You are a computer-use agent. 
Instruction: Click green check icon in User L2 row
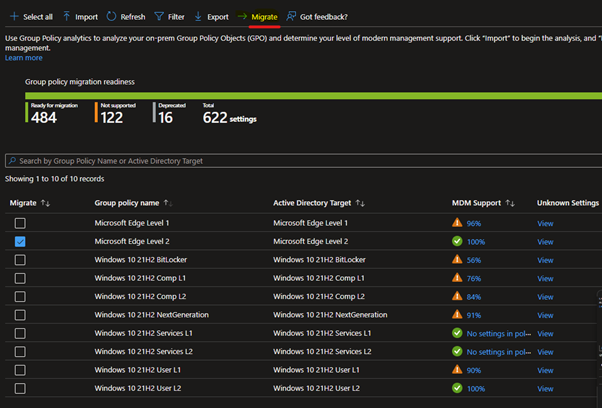point(457,388)
